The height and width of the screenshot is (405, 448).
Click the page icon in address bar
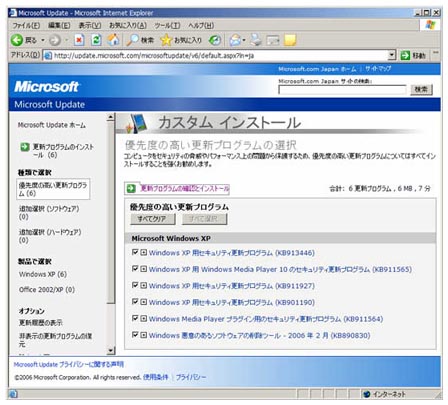coord(48,56)
